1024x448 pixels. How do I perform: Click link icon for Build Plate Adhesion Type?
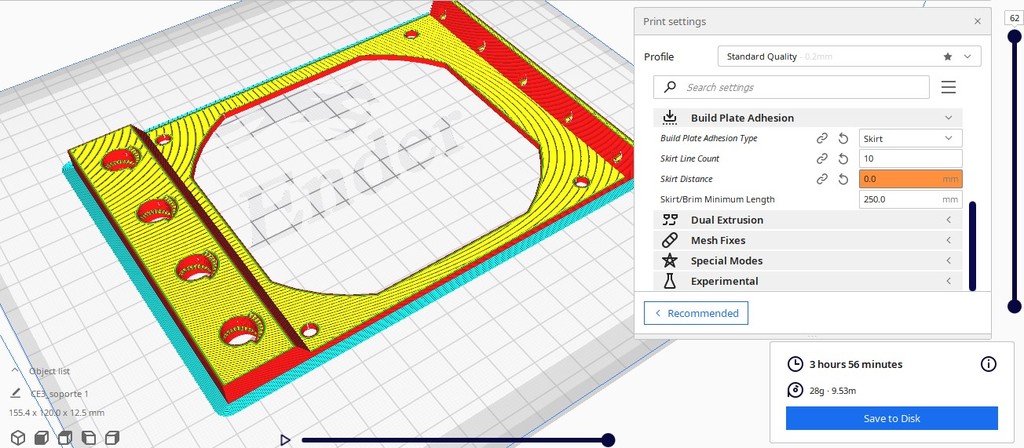(822, 138)
